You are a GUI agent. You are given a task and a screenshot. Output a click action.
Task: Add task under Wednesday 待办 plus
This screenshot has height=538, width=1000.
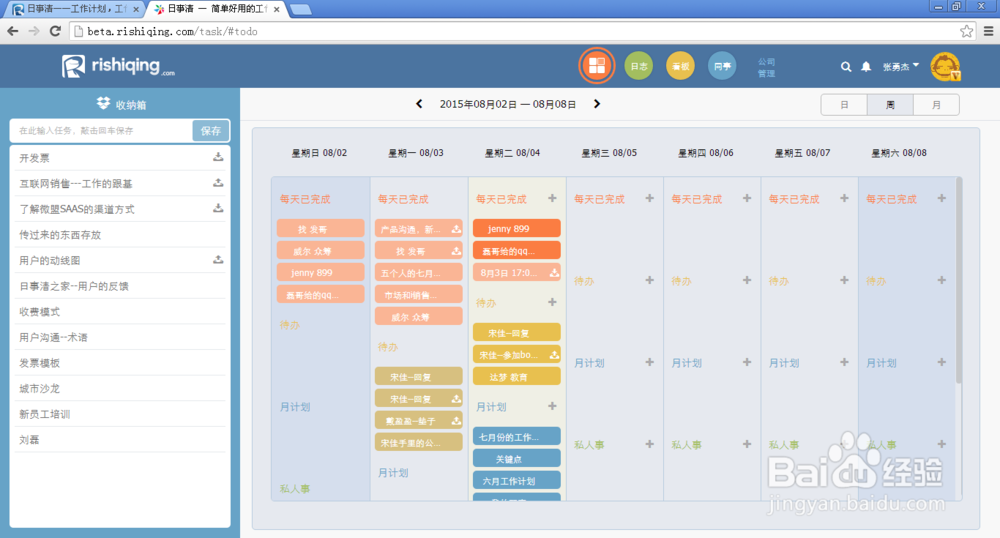(649, 280)
